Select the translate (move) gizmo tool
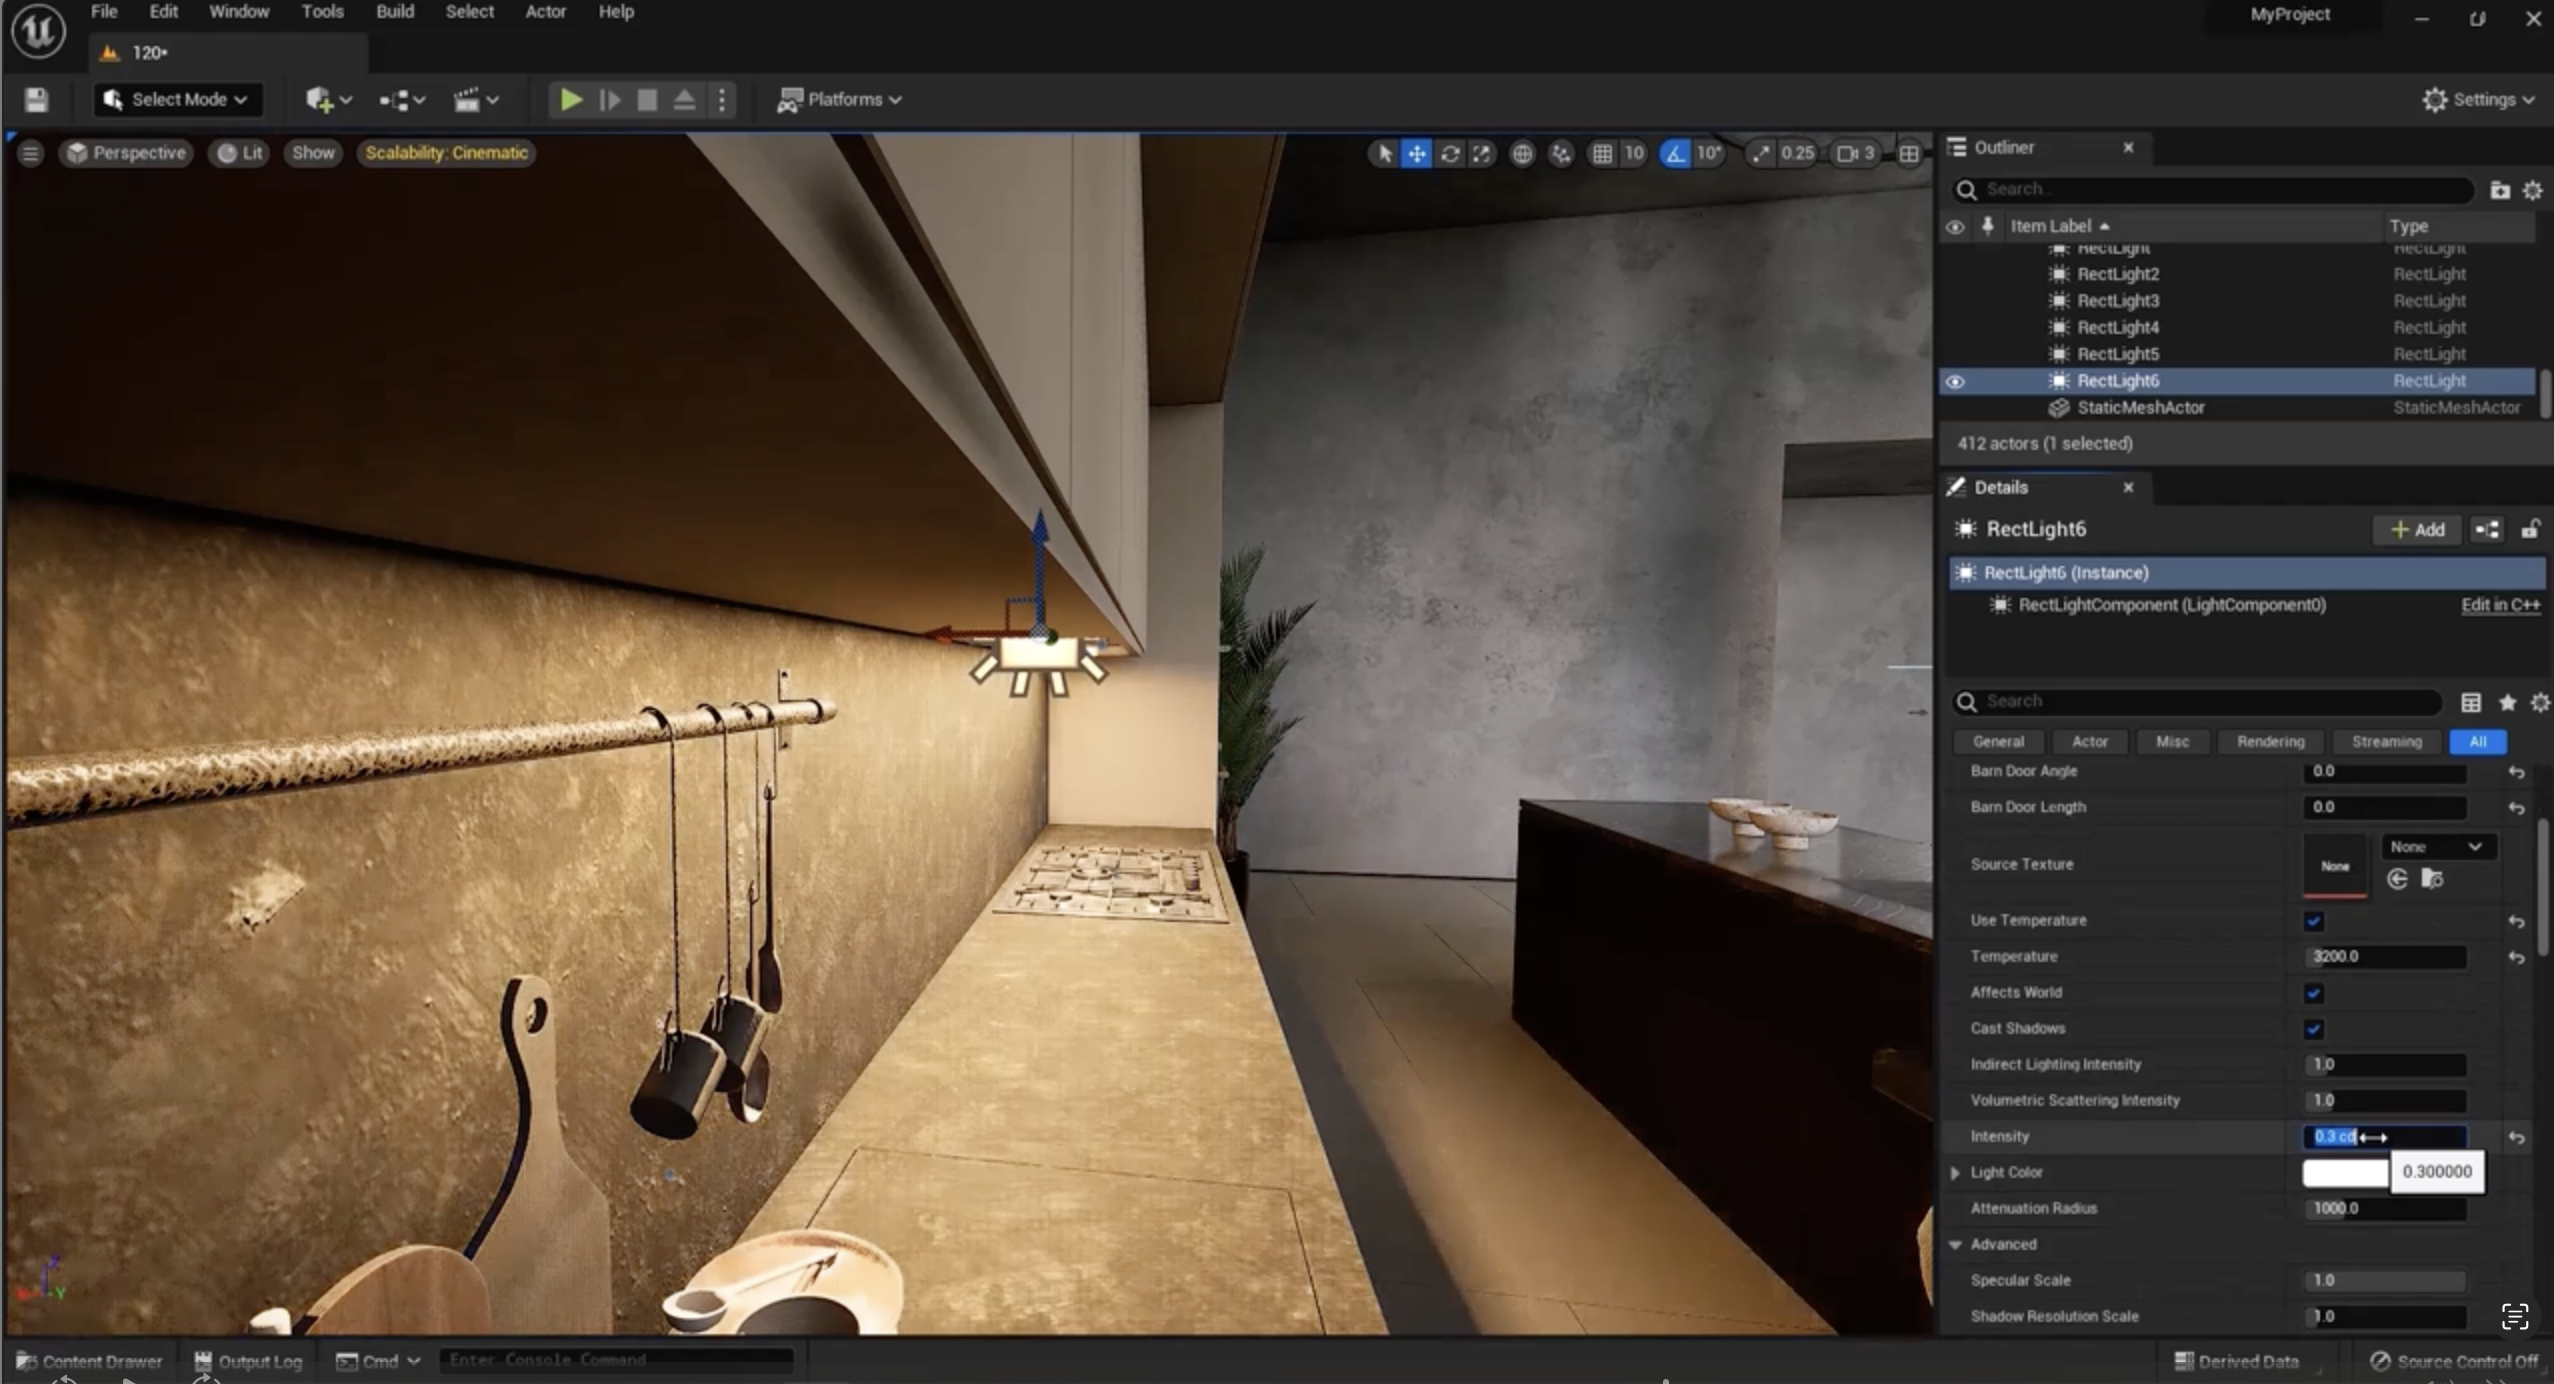Image resolution: width=2554 pixels, height=1384 pixels. (x=1416, y=153)
